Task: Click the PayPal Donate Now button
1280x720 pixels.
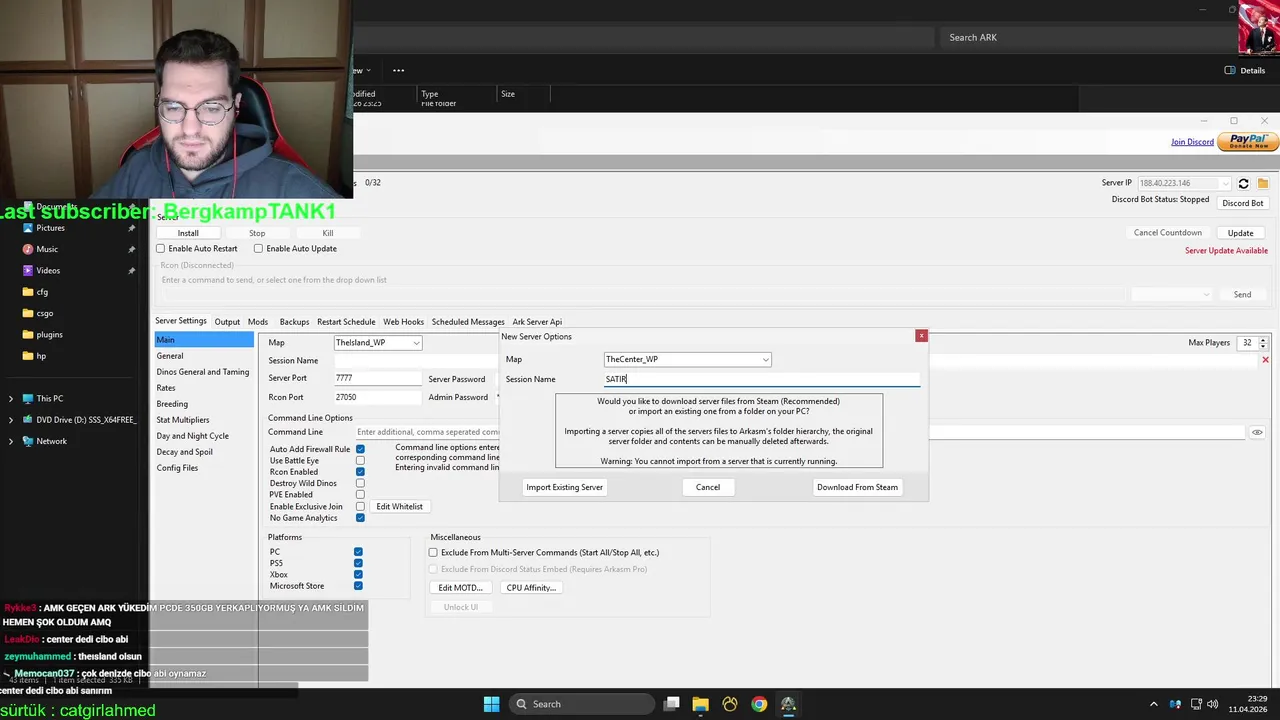Action: click(x=1249, y=142)
